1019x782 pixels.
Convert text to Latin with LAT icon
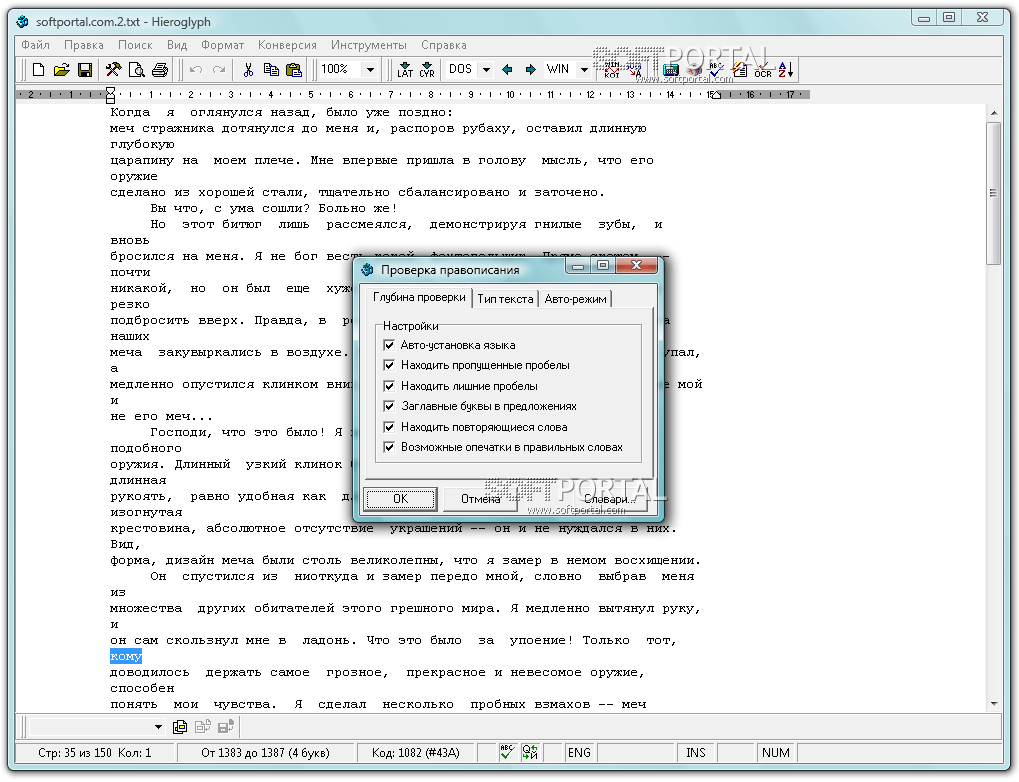pyautogui.click(x=405, y=70)
